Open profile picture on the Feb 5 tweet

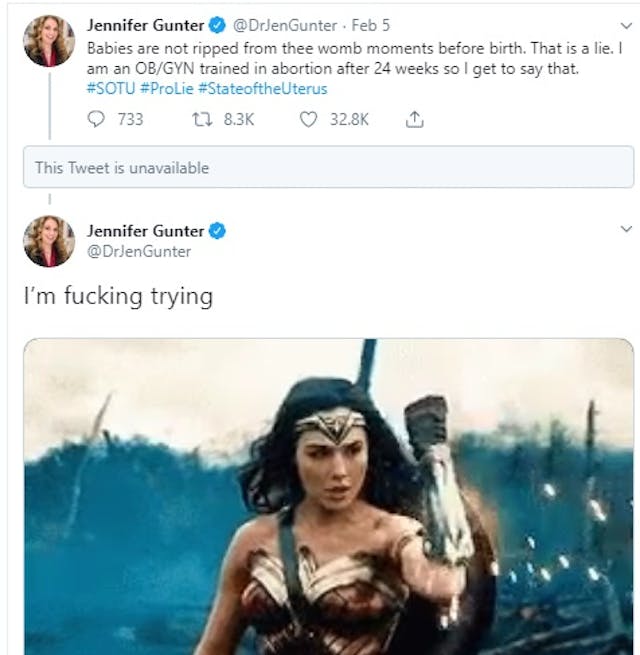pyautogui.click(x=49, y=41)
